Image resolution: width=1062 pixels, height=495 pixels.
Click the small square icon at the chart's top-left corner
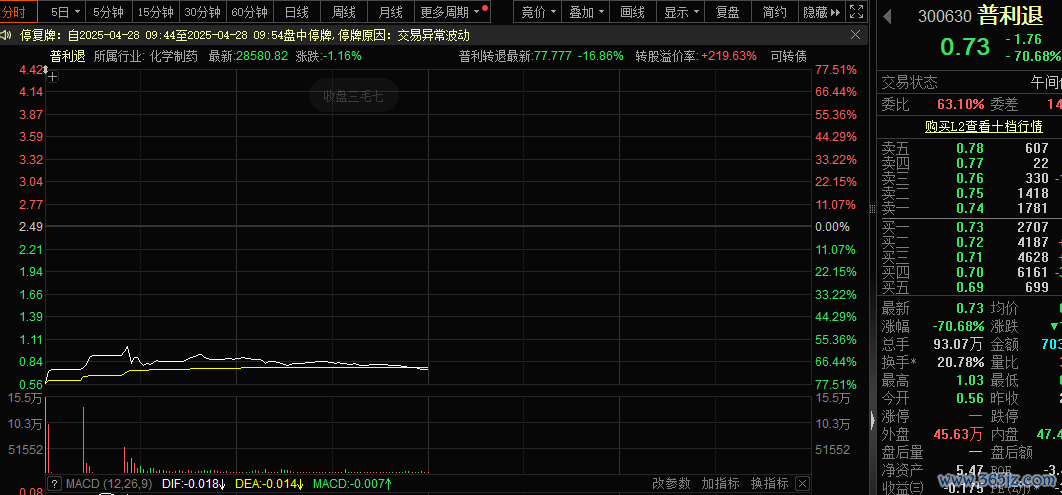50,74
